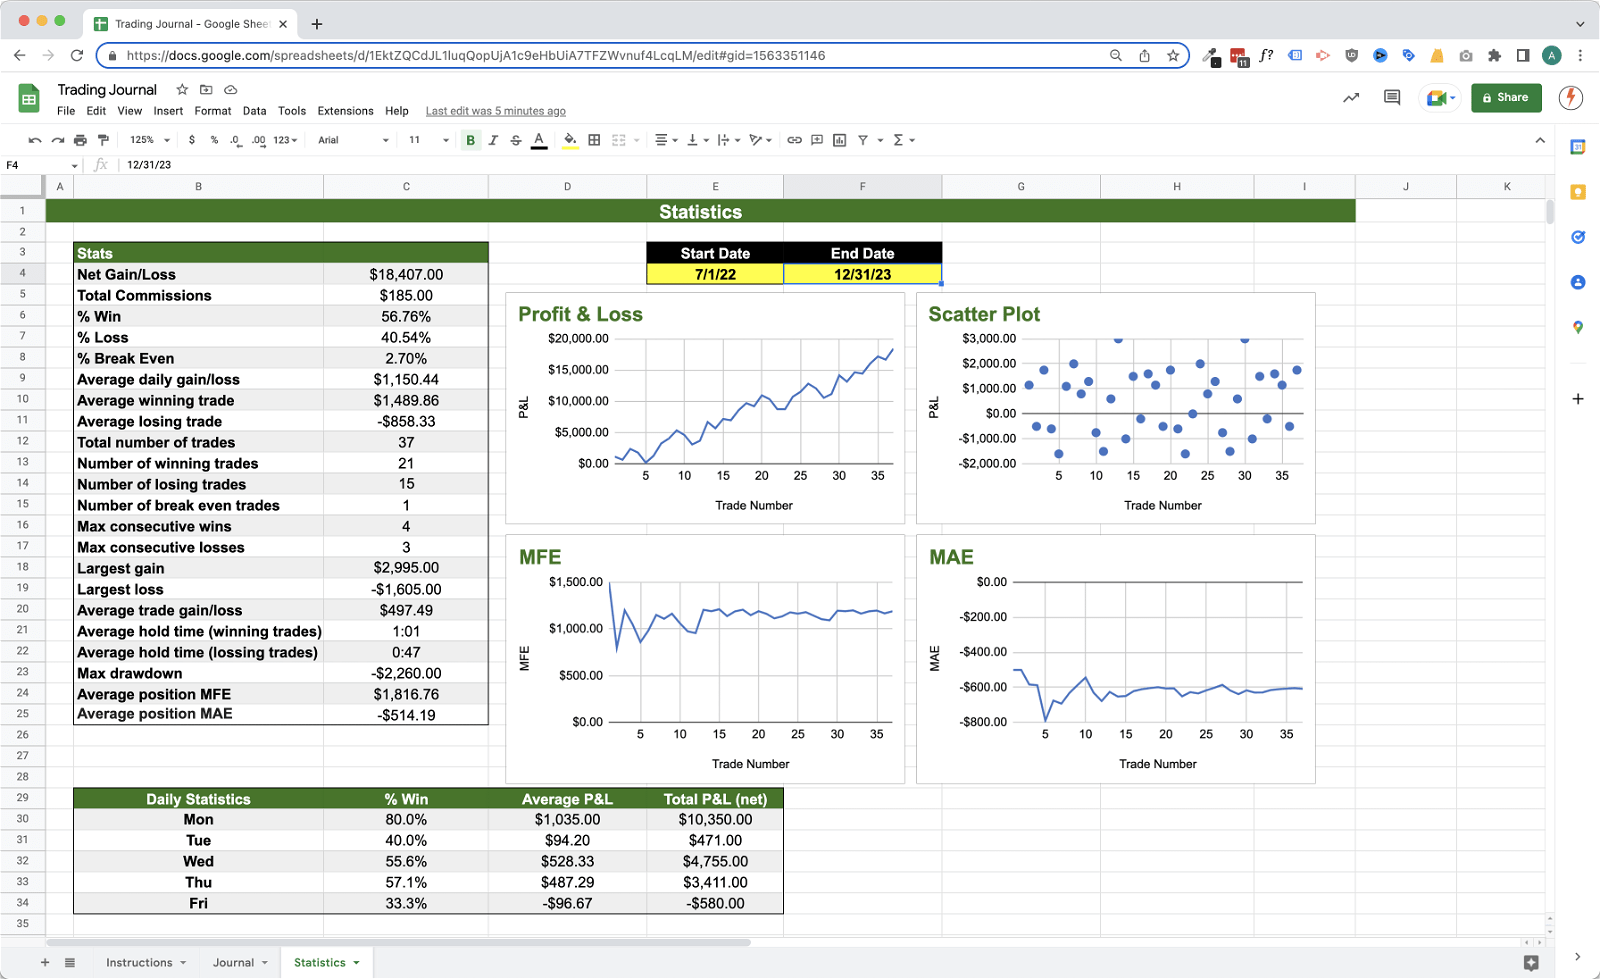1600x979 pixels.
Task: Switch to the Journal sheet tab
Action: 233,962
